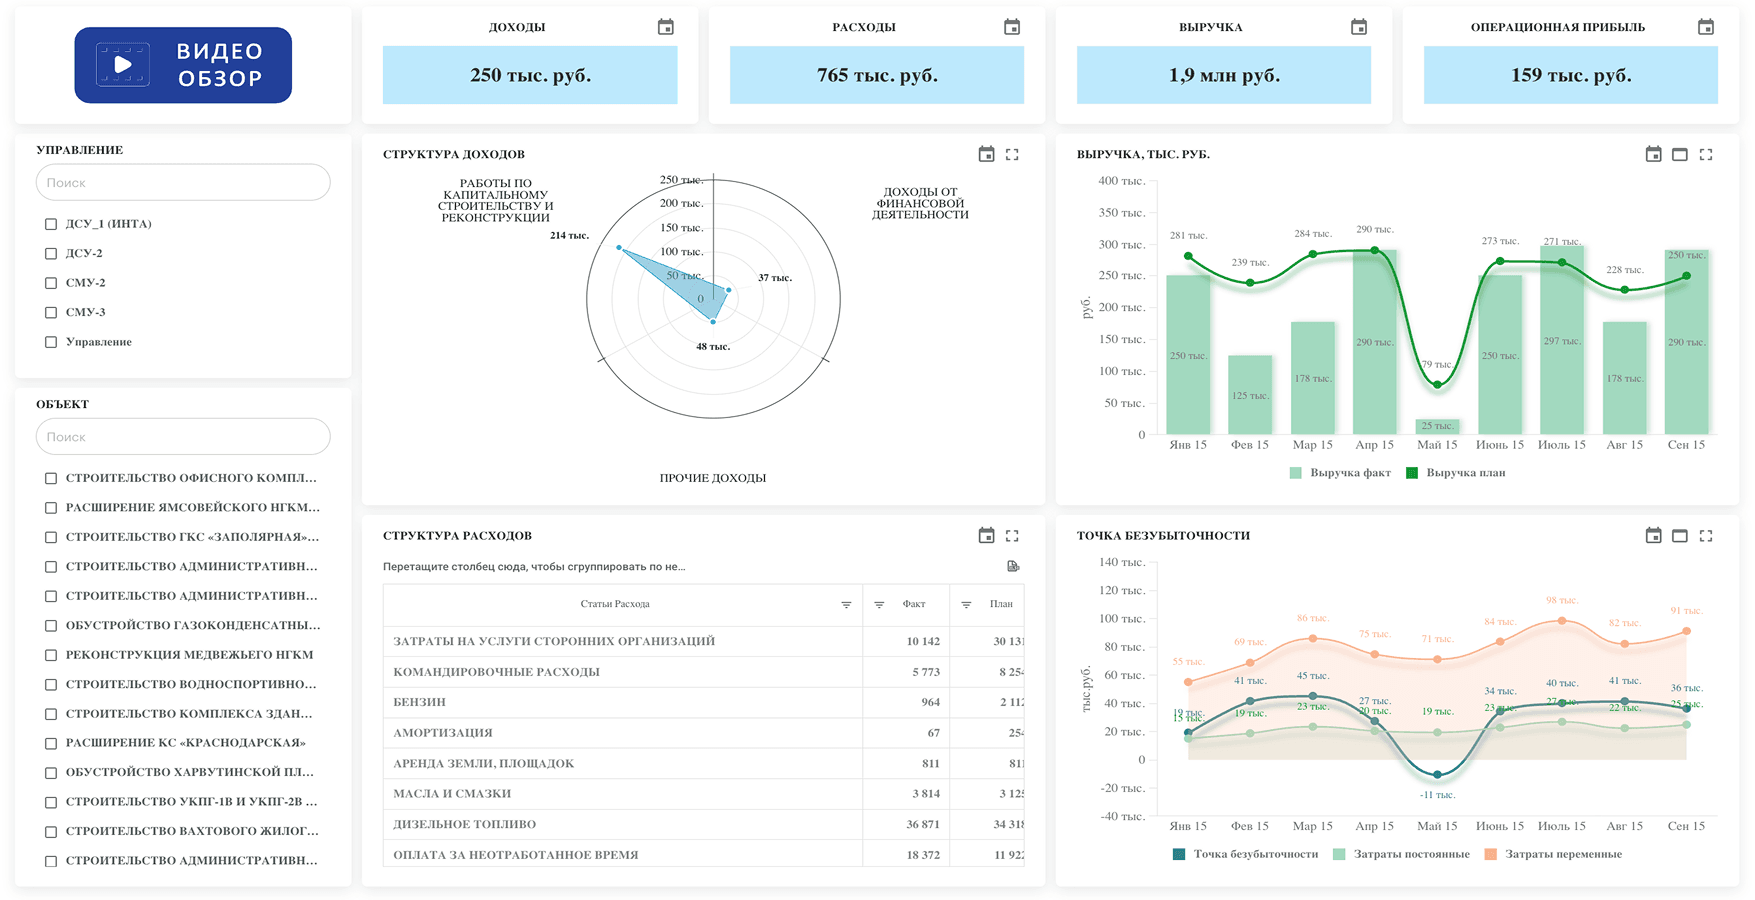The image size is (1755, 900).
Task: Sort by the Факт column header
Action: point(914,604)
